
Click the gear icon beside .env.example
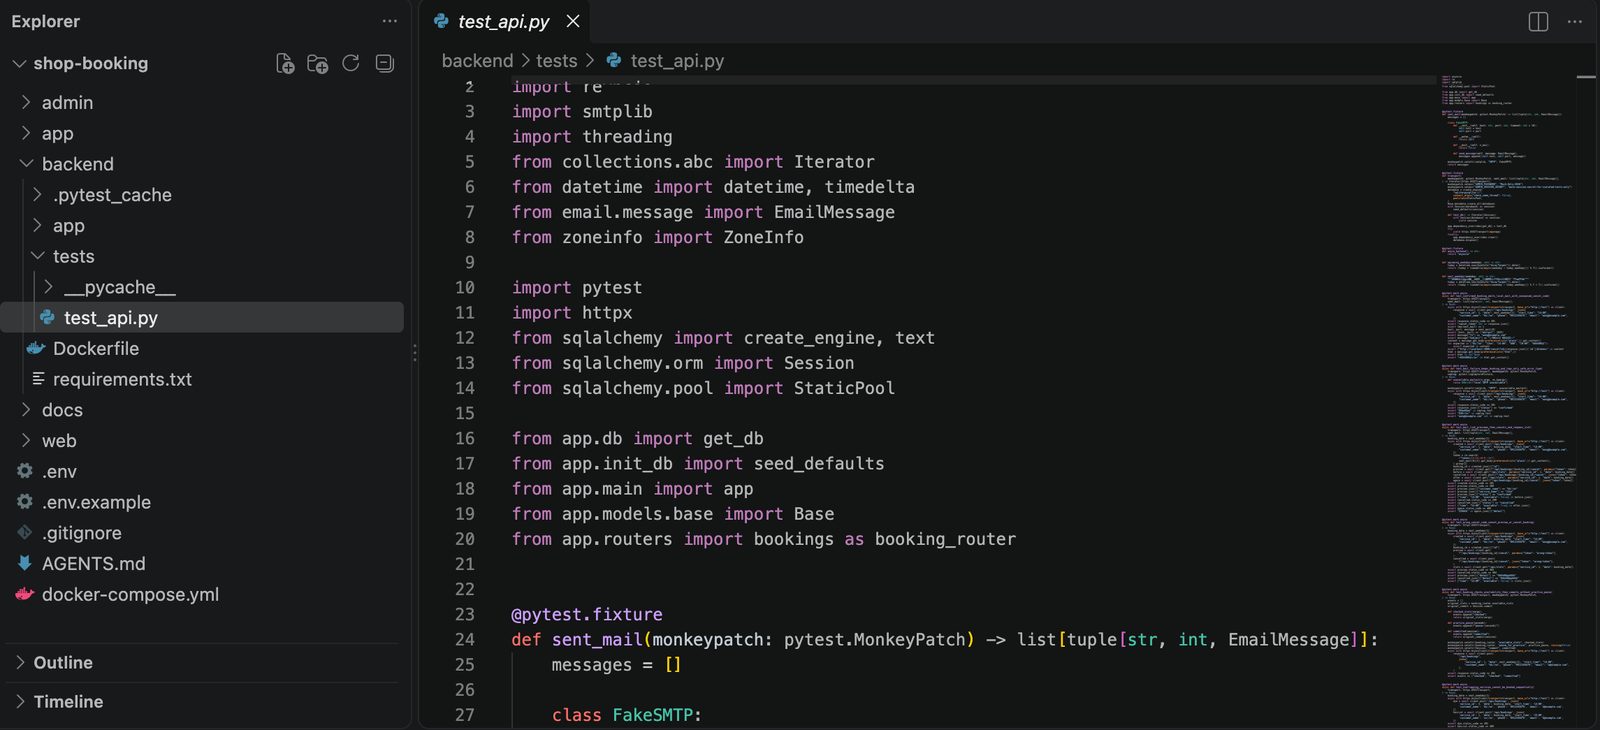coord(25,502)
